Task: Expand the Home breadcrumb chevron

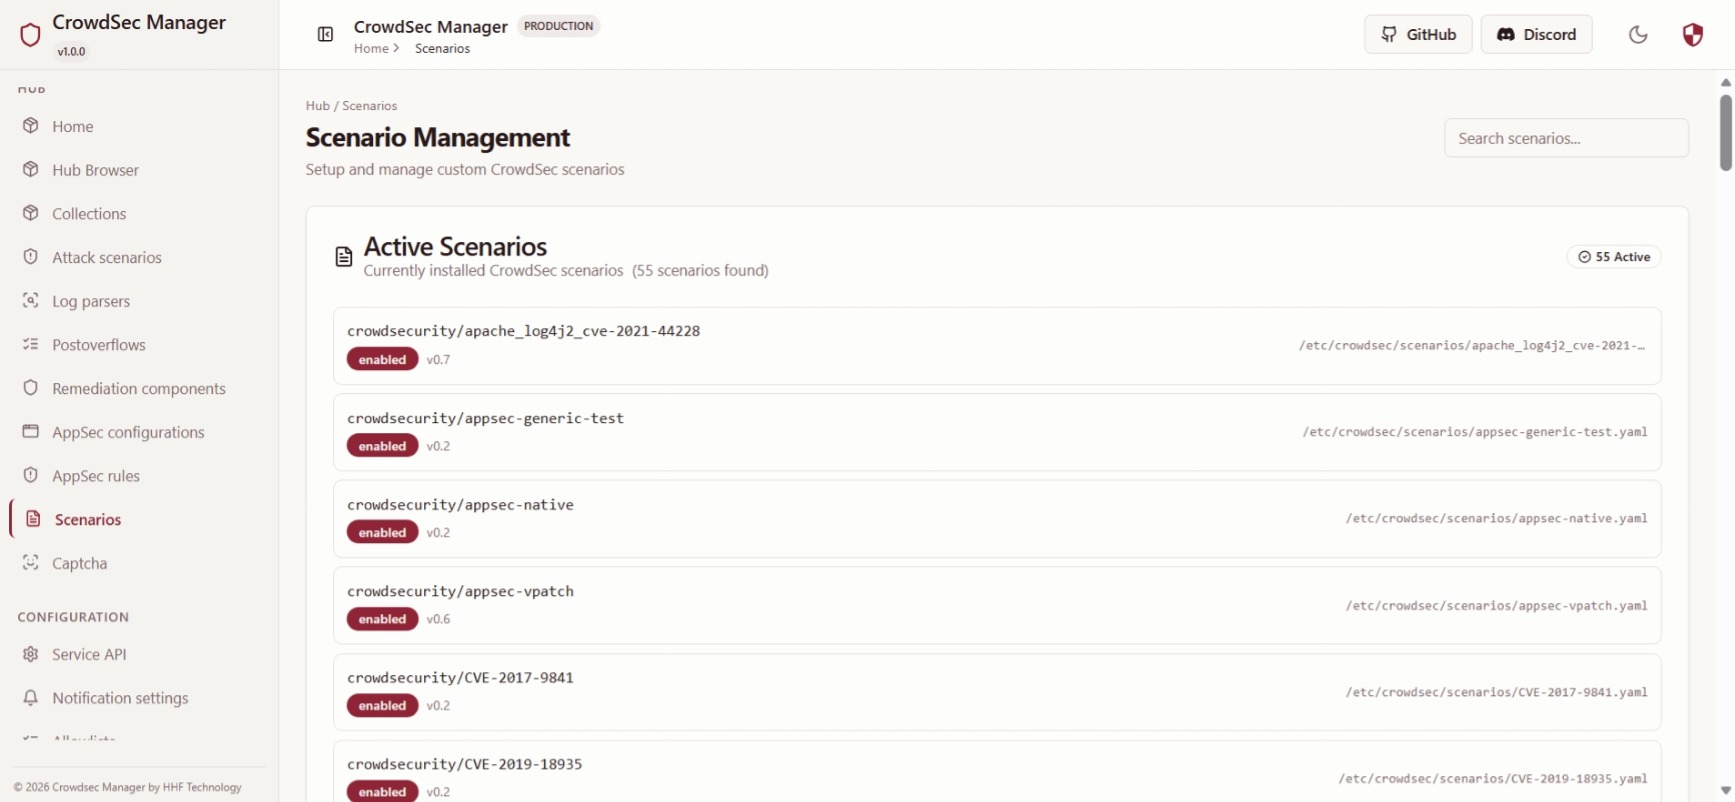Action: [x=395, y=48]
